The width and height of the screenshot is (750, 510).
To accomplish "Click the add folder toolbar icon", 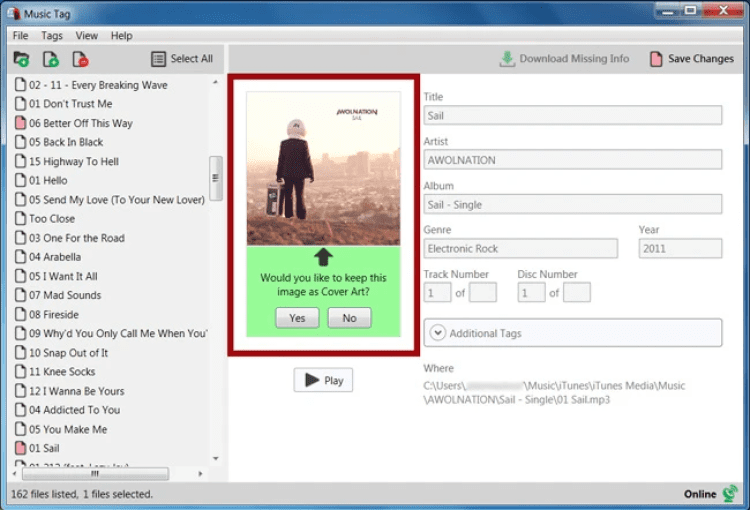I will 21,59.
